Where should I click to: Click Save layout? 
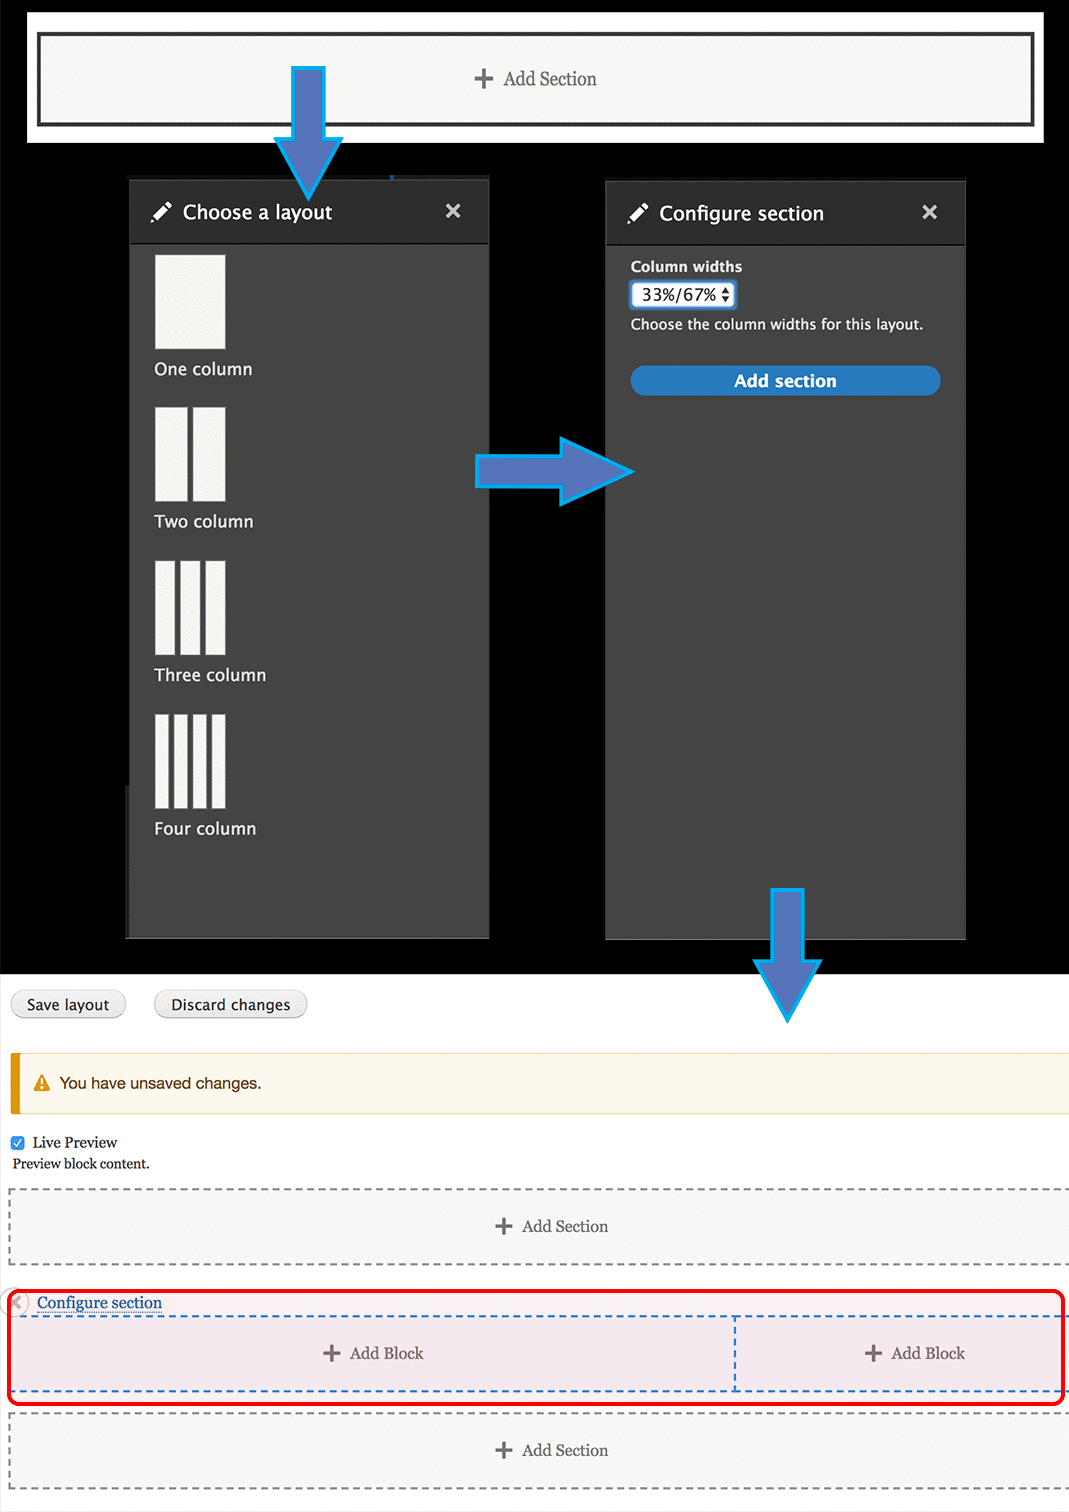[67, 1004]
